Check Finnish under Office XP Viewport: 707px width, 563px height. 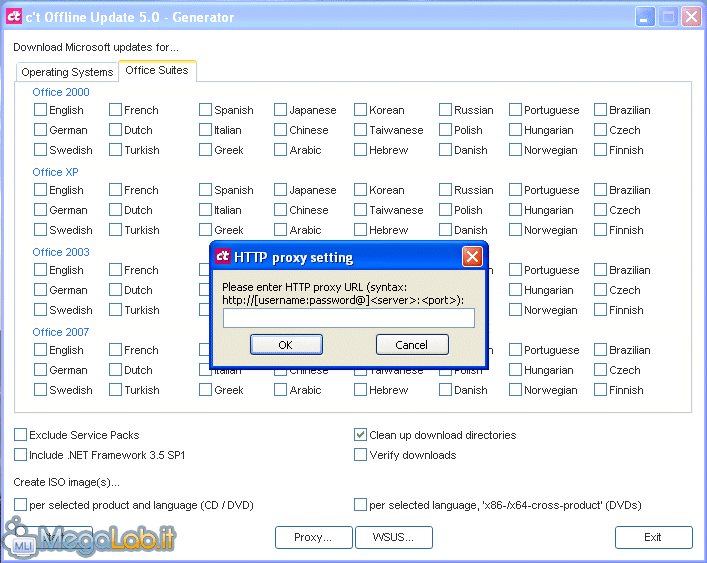(600, 229)
